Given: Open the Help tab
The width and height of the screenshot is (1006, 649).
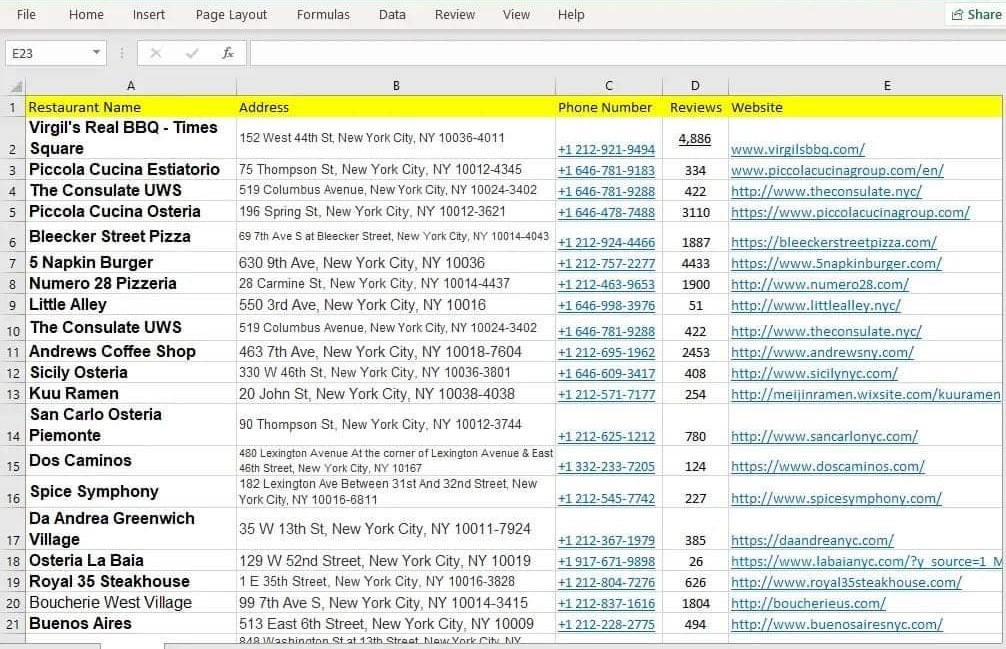Looking at the screenshot, I should tap(570, 14).
